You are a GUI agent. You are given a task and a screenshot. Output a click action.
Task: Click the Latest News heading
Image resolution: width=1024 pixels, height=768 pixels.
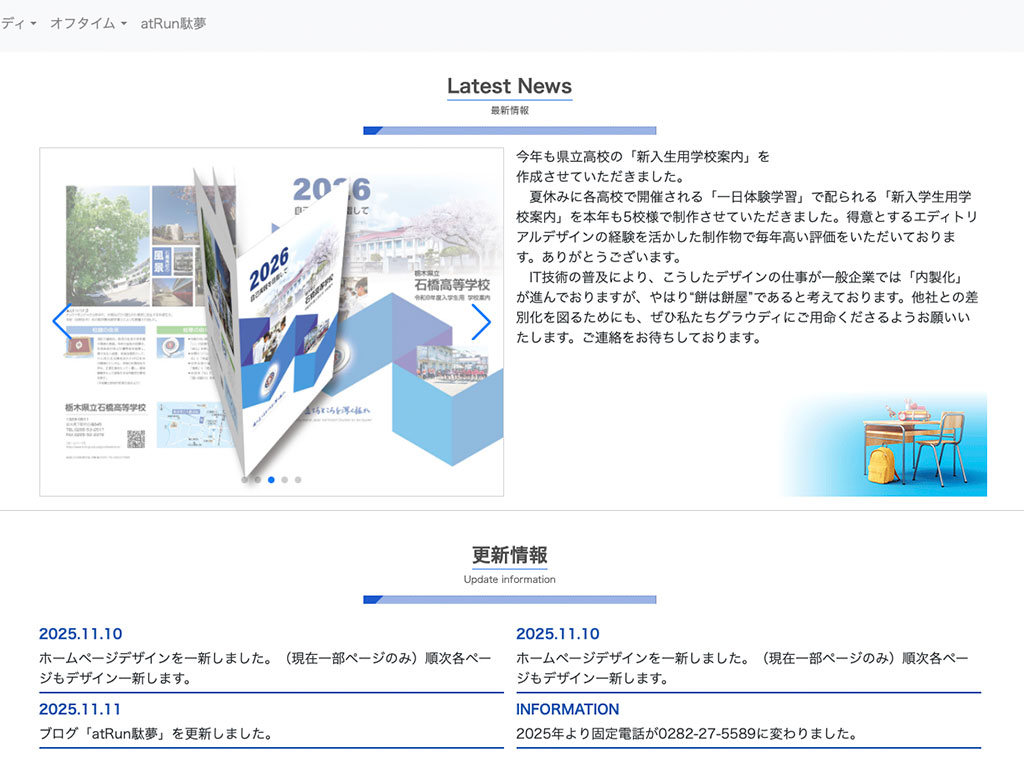click(509, 86)
